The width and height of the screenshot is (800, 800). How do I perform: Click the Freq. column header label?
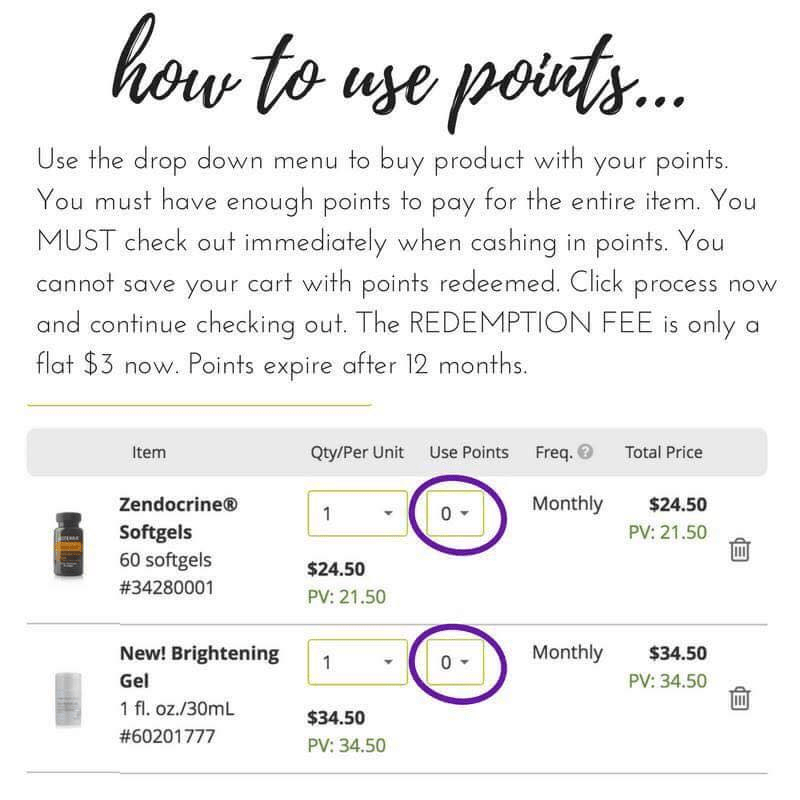pos(554,452)
